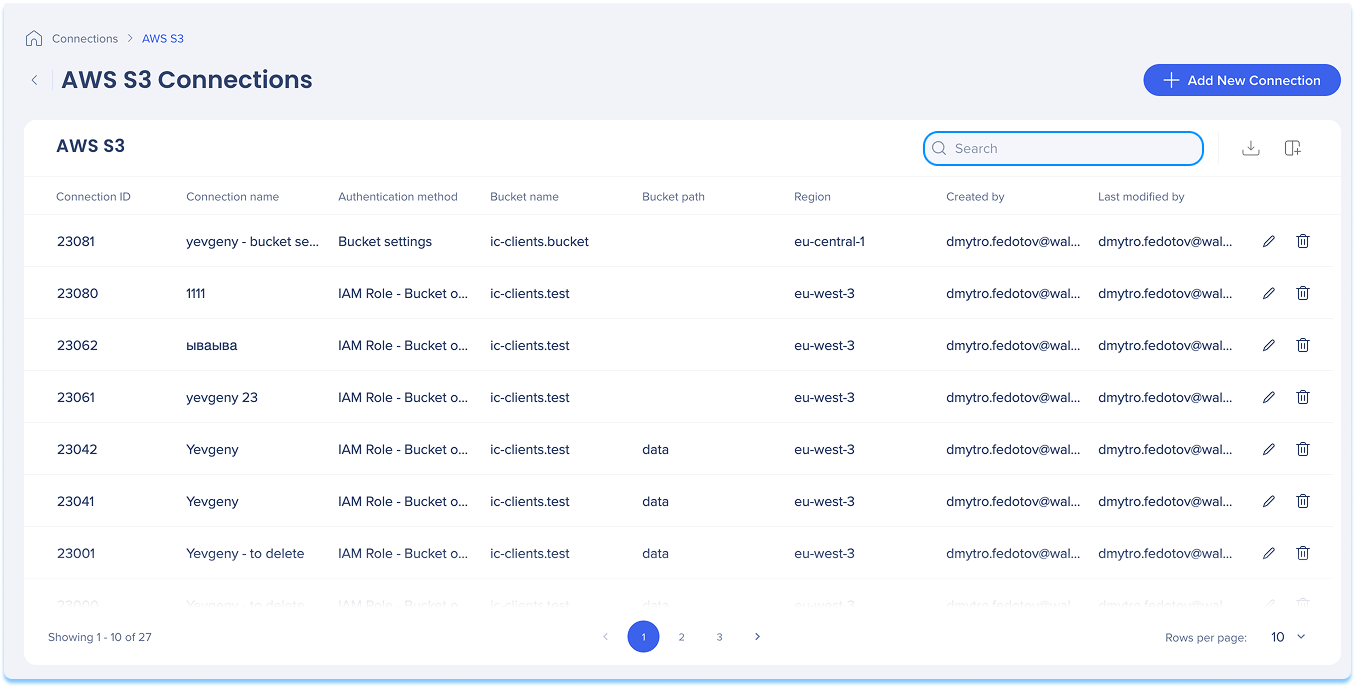Click Bucket name column header
This screenshot has width=1355, height=687.
pyautogui.click(x=524, y=197)
